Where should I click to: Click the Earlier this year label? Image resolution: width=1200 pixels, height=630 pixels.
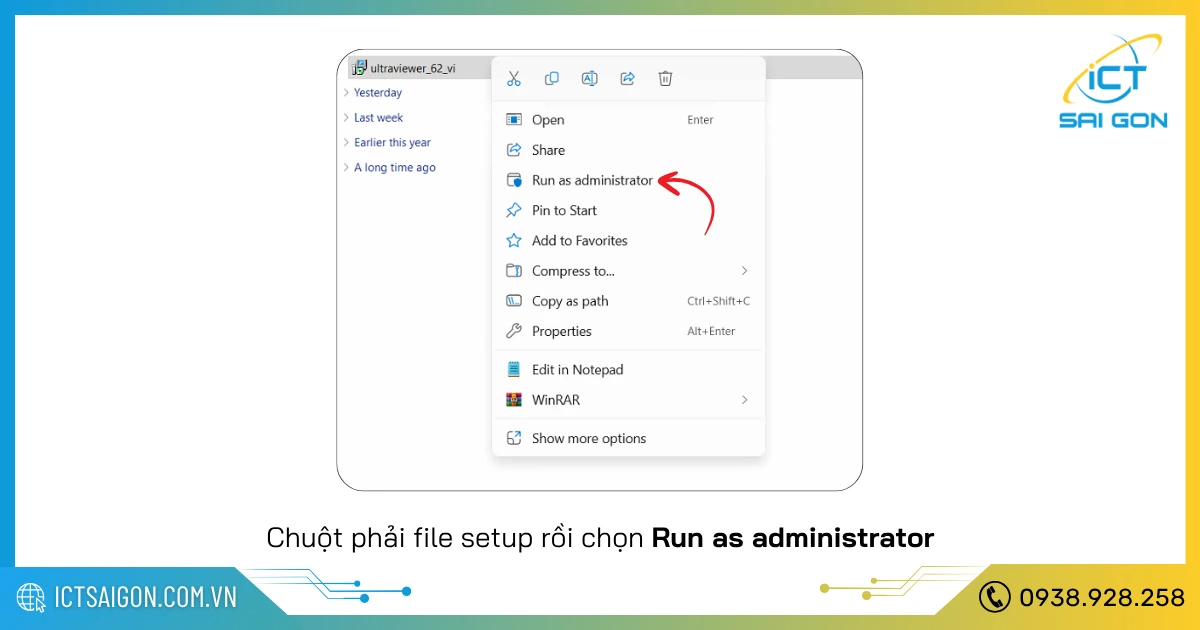[x=393, y=142]
